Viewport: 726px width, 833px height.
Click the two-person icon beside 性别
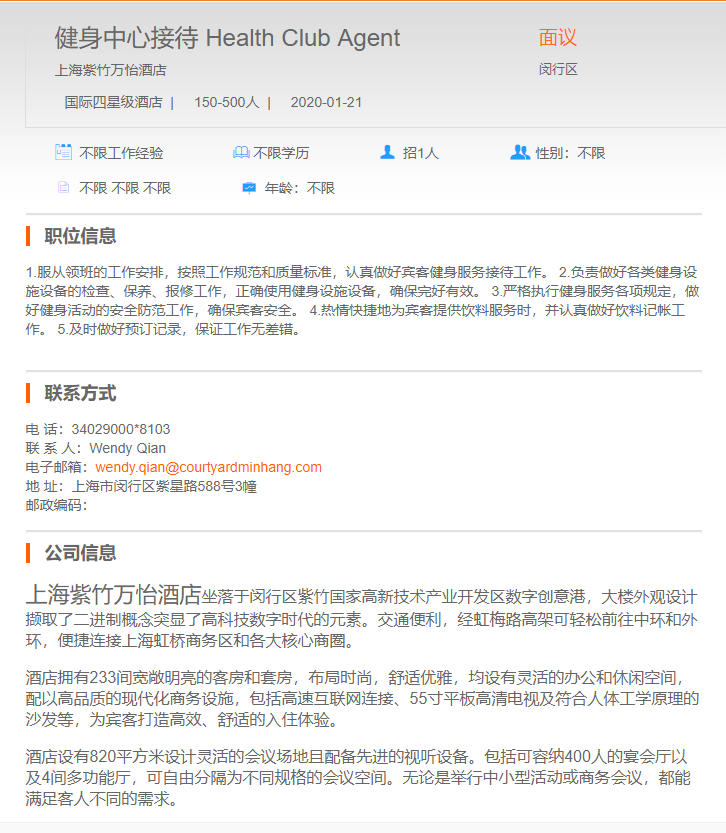pos(519,153)
